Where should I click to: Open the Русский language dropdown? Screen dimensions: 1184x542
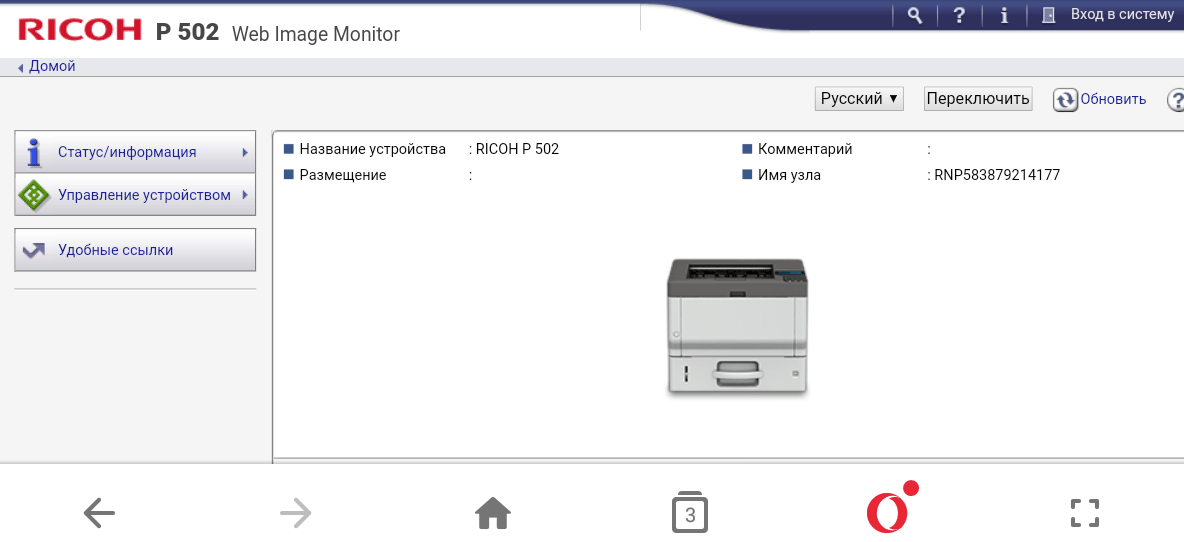[859, 98]
